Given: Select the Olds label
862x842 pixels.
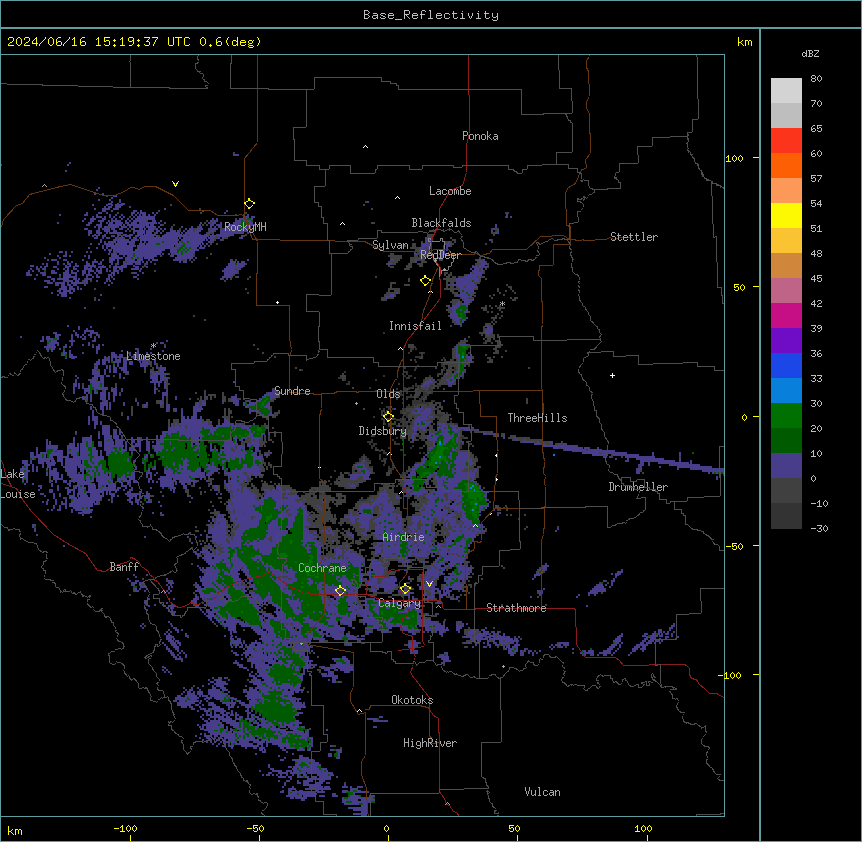Looking at the screenshot, I should 388,394.
